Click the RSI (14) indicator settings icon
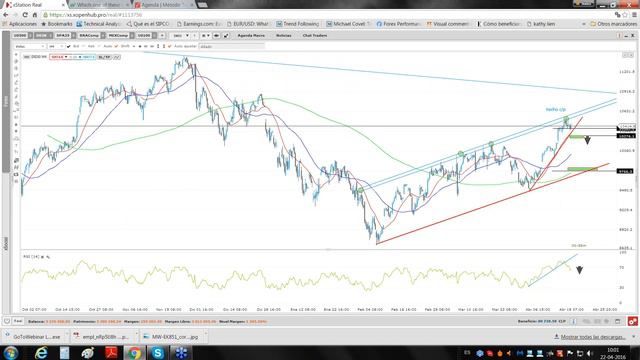 pos(48,257)
